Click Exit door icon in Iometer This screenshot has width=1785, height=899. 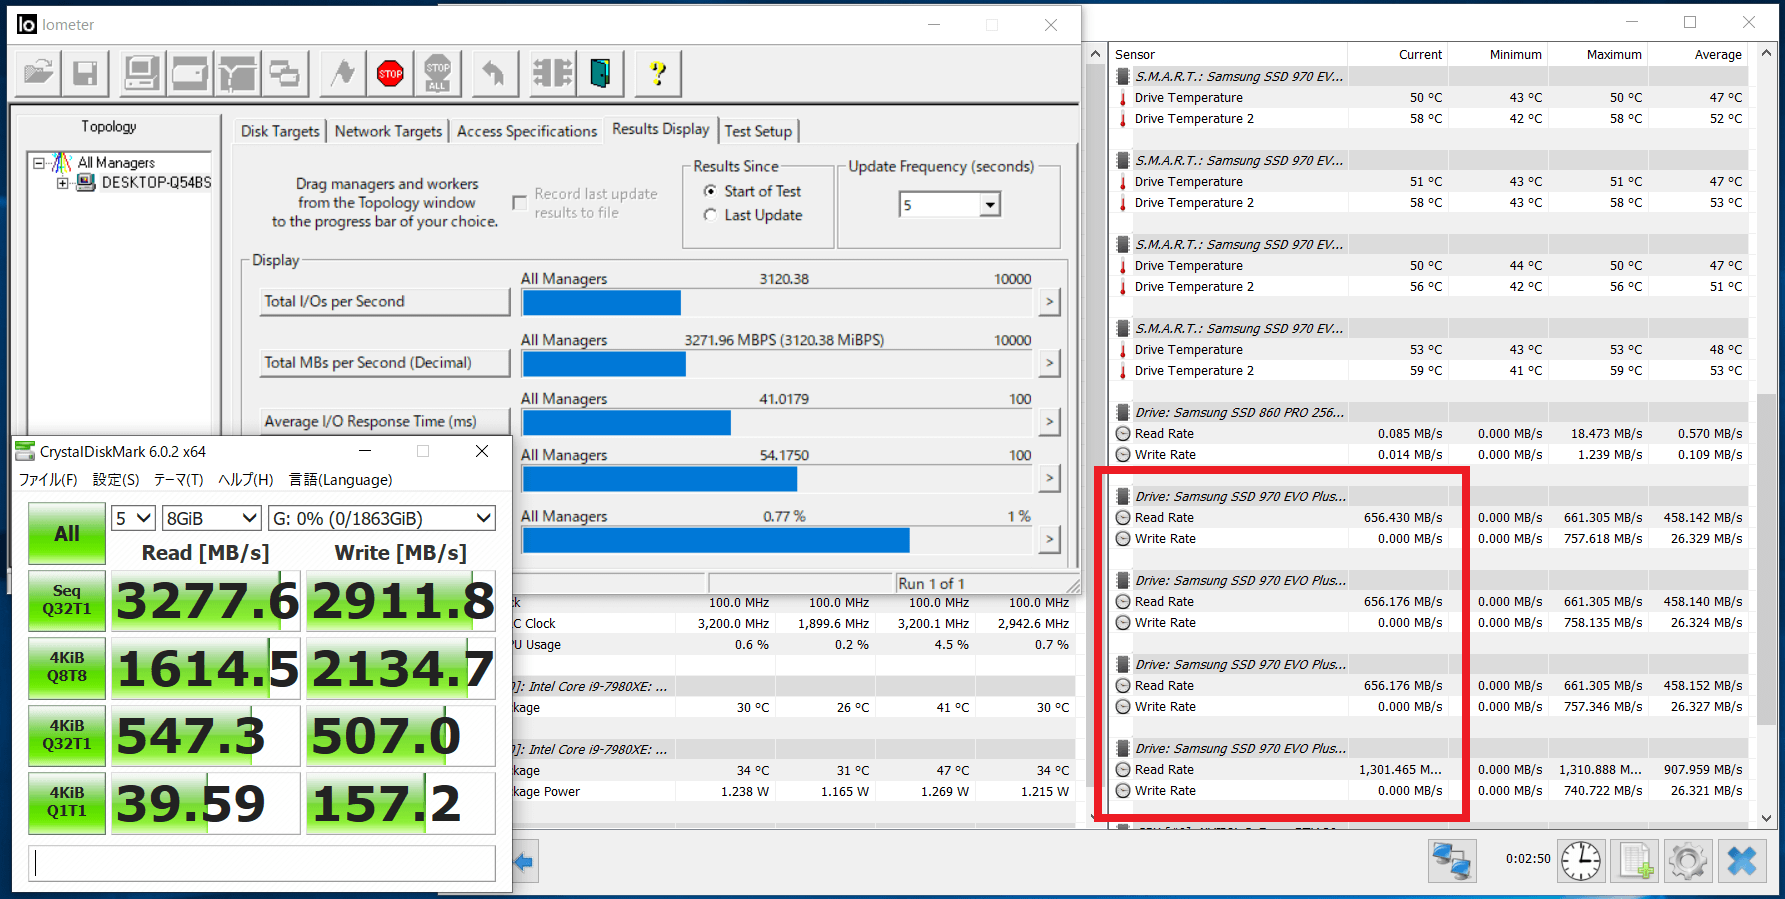[x=600, y=73]
